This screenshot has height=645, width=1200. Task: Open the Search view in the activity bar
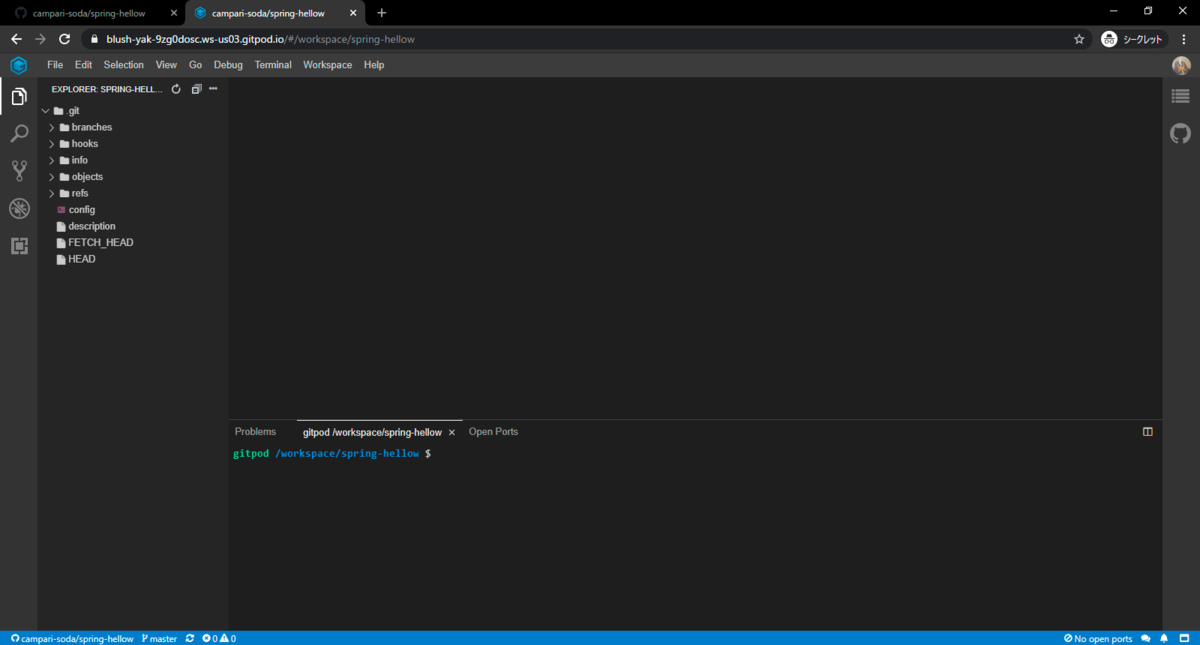tap(18, 134)
